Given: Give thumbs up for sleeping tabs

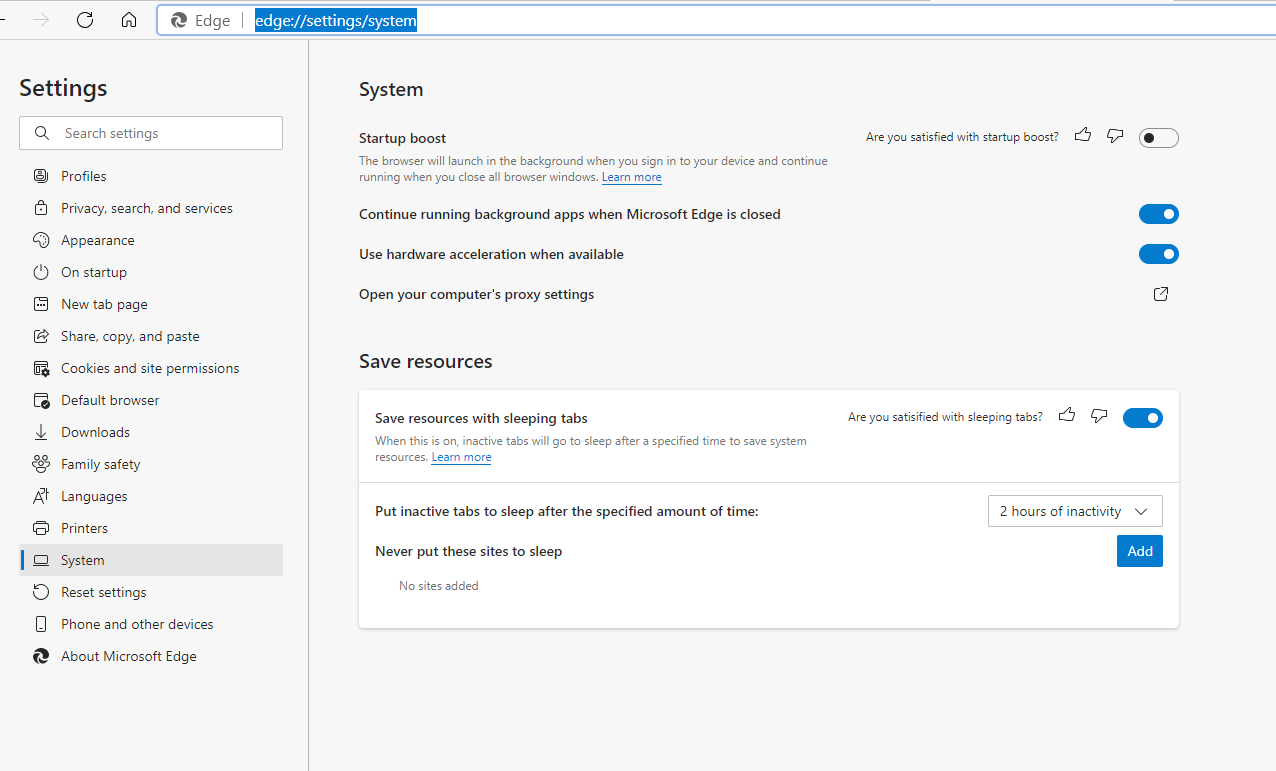Looking at the screenshot, I should [x=1067, y=415].
